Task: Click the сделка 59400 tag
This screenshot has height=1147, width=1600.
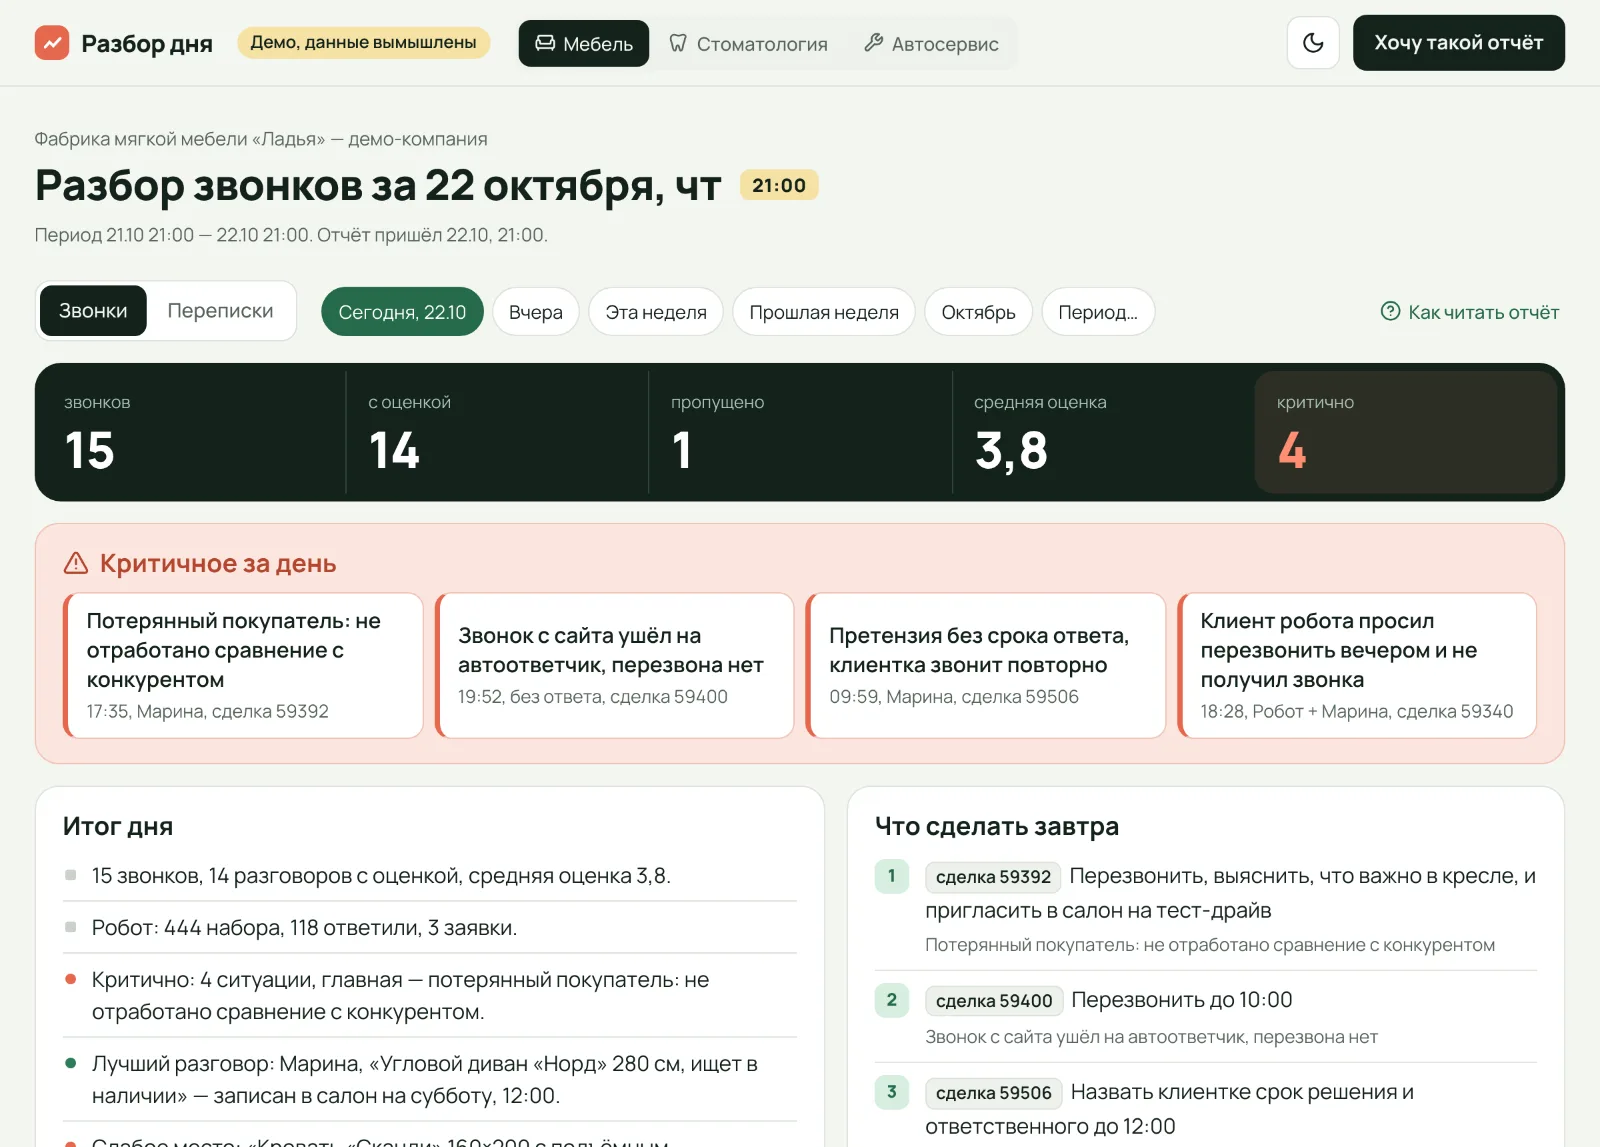Action: point(994,1001)
